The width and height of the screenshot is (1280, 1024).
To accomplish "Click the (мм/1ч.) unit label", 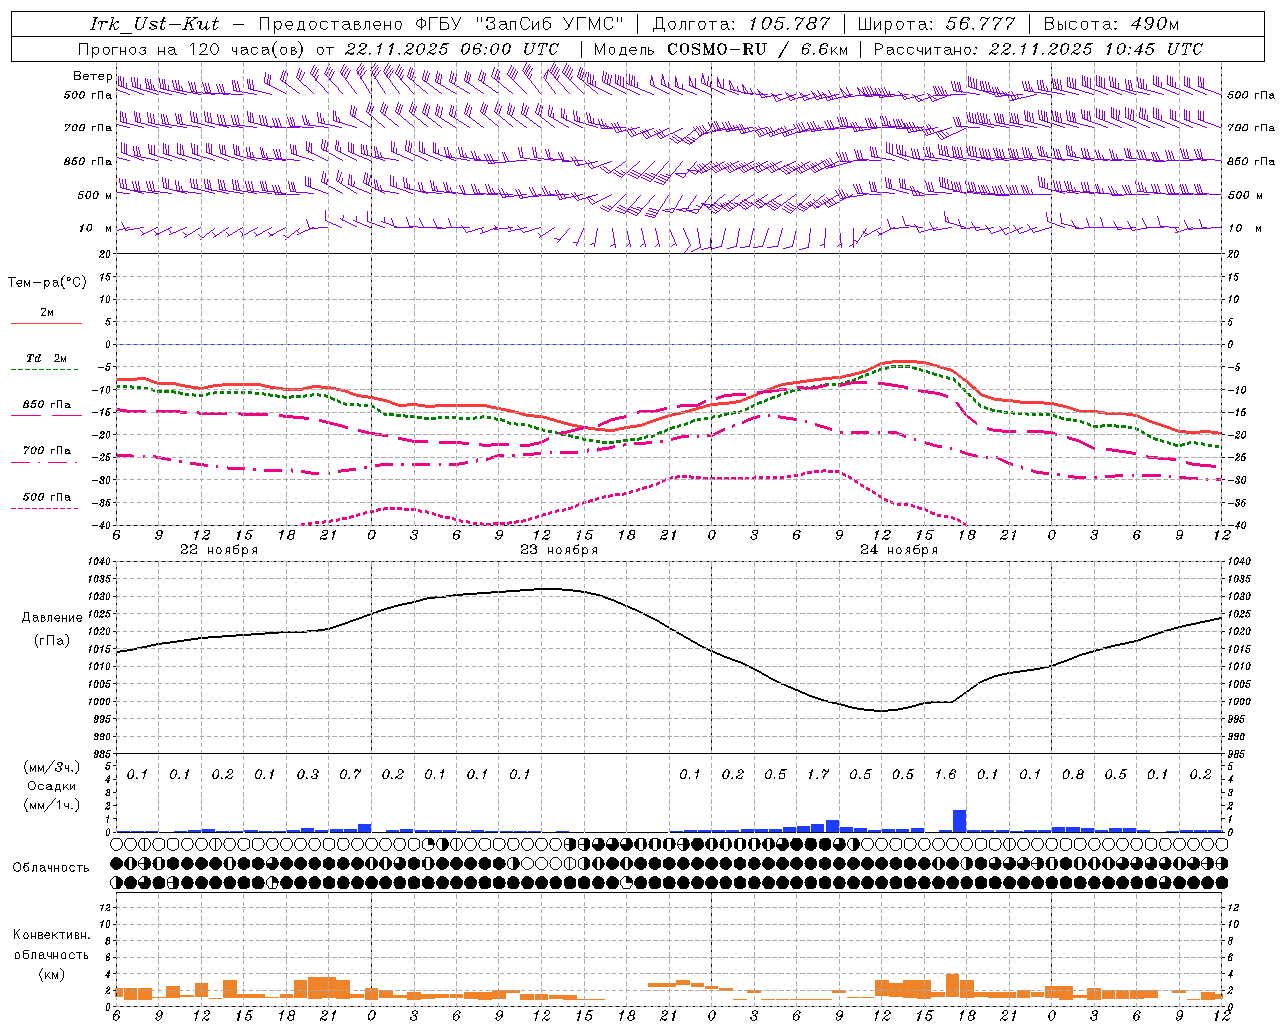I will pyautogui.click(x=50, y=805).
